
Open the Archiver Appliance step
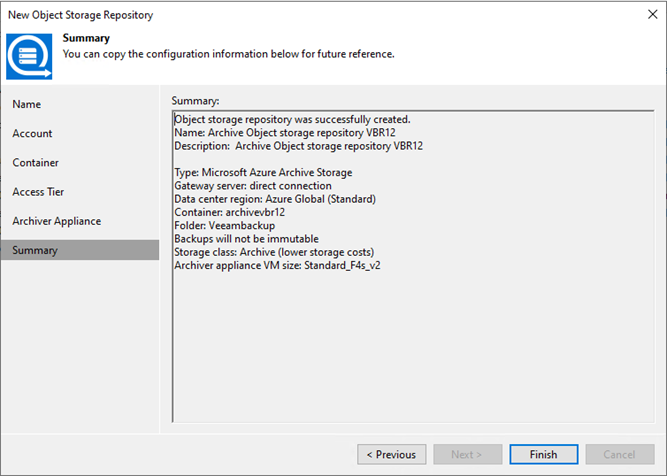click(57, 221)
